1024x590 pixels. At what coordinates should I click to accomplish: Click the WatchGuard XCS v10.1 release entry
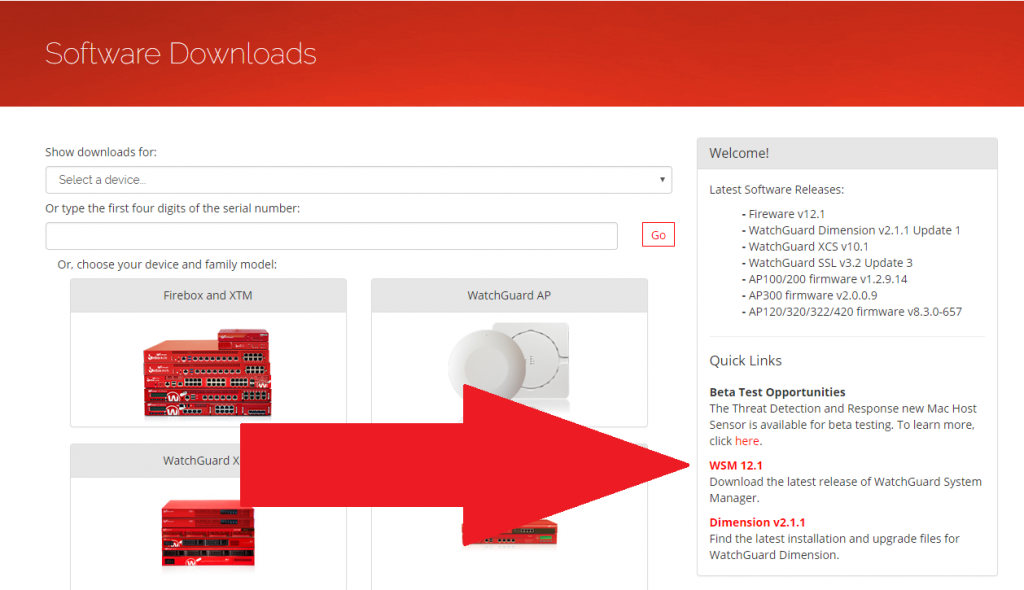pos(808,247)
